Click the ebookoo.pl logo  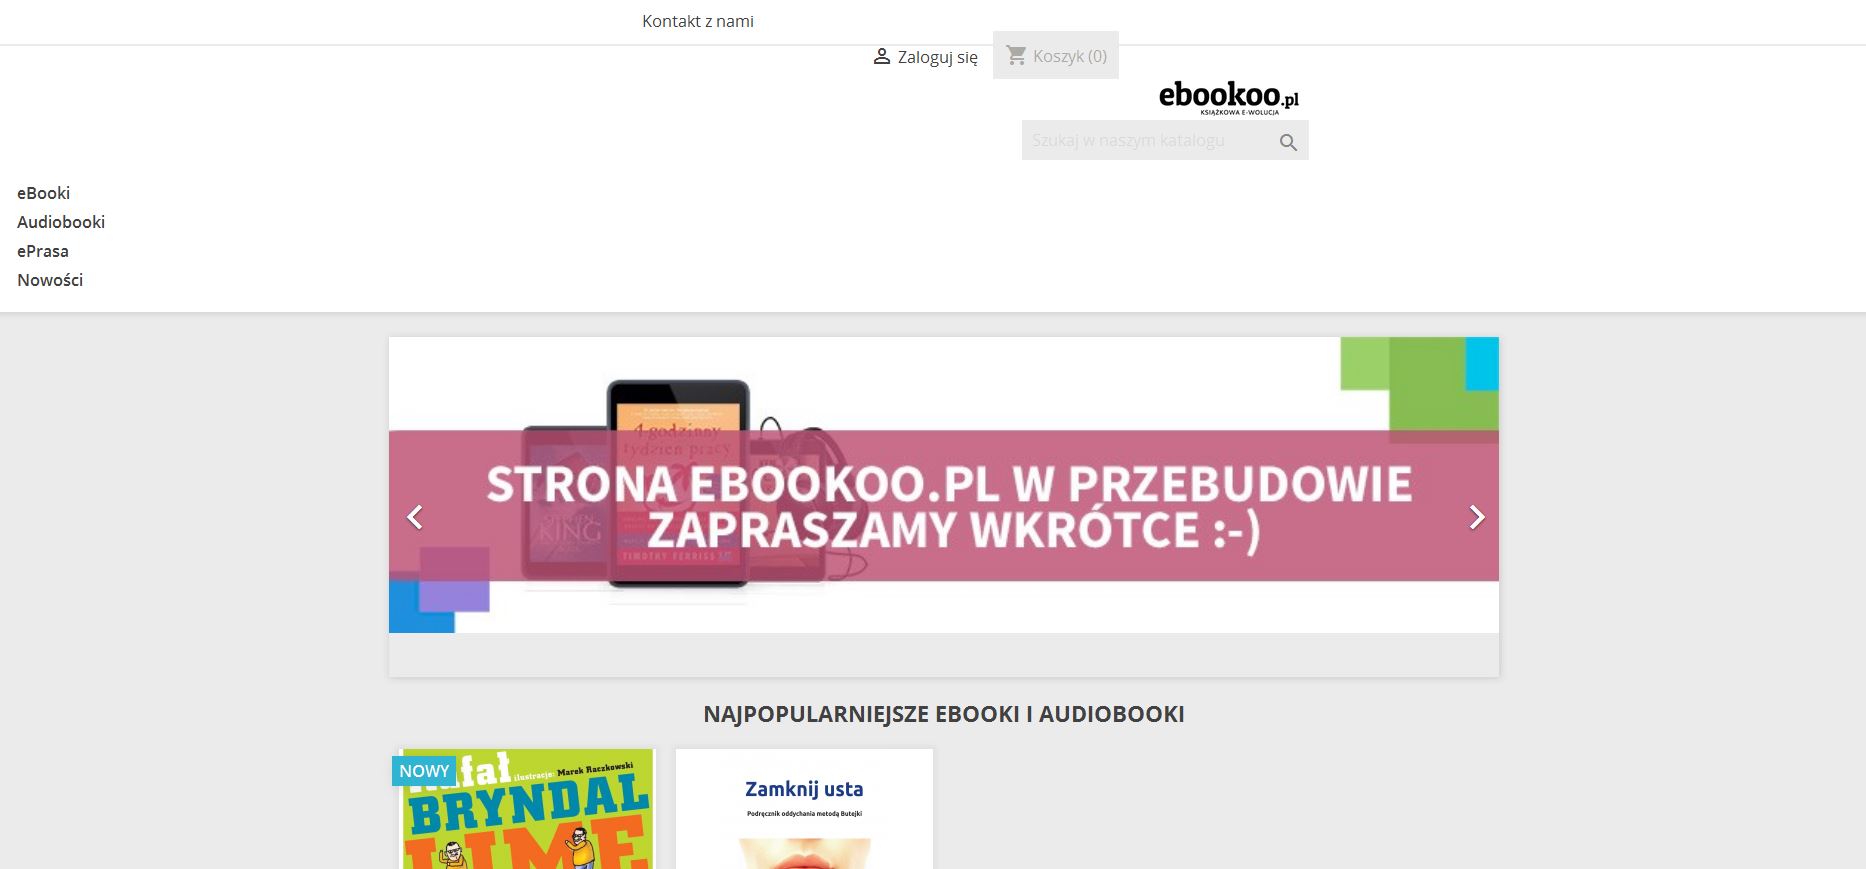tap(1229, 97)
